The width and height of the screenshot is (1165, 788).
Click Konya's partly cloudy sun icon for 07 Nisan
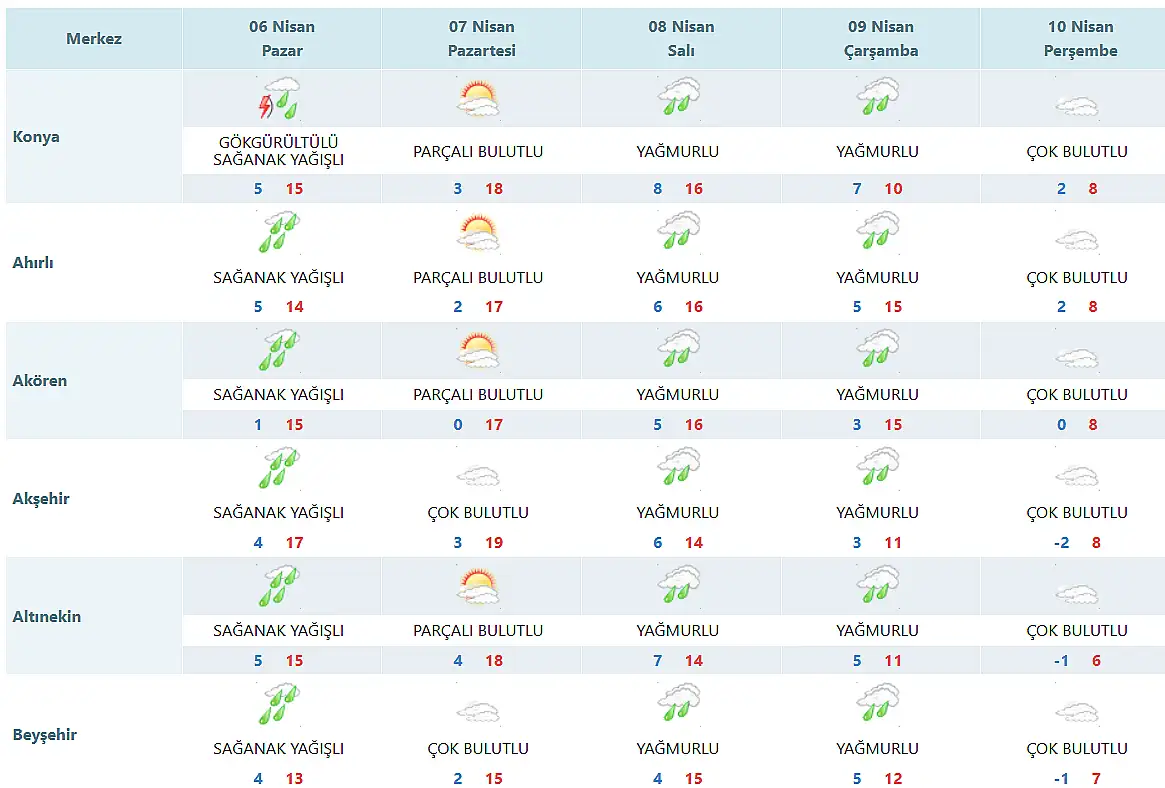[478, 99]
